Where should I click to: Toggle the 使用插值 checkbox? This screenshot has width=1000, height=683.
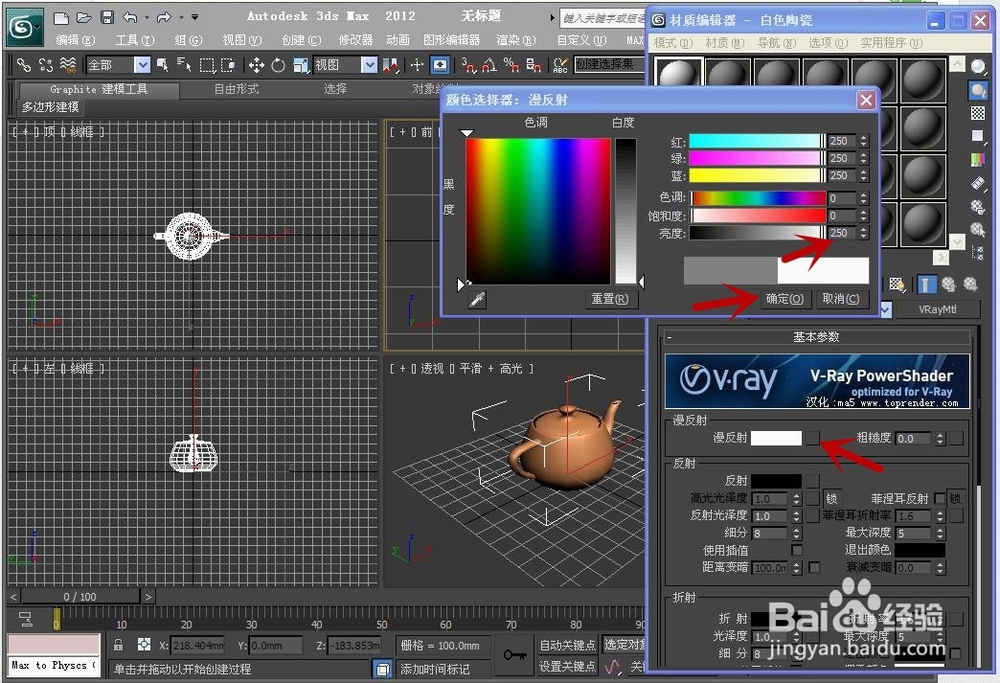[x=796, y=550]
